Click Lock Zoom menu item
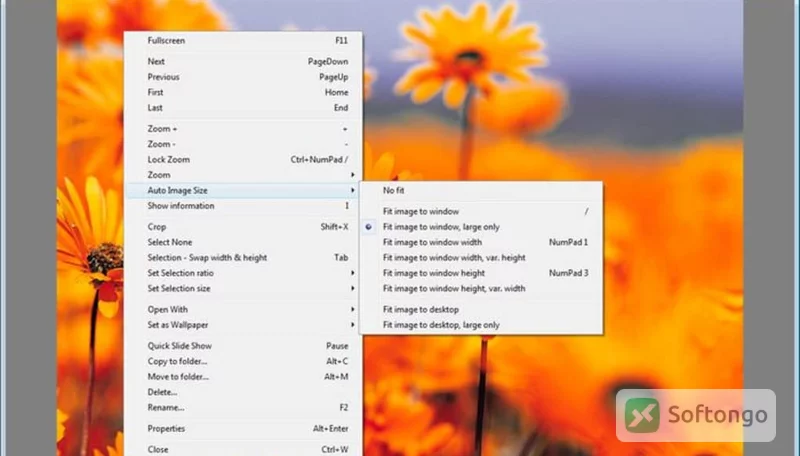800x456 pixels. [x=243, y=159]
